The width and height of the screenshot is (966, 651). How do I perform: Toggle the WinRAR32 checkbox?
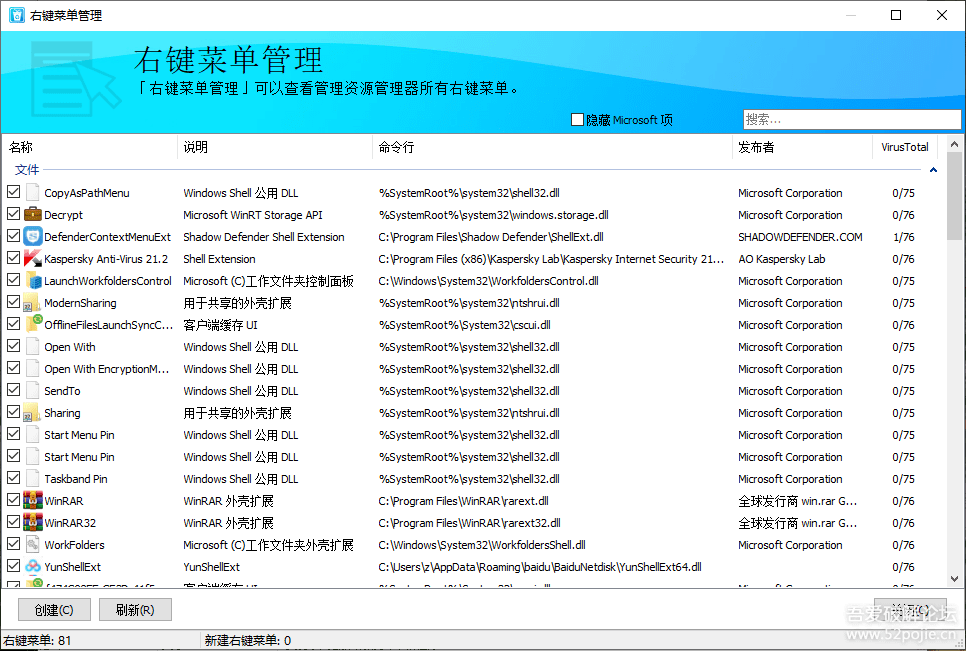pos(14,522)
